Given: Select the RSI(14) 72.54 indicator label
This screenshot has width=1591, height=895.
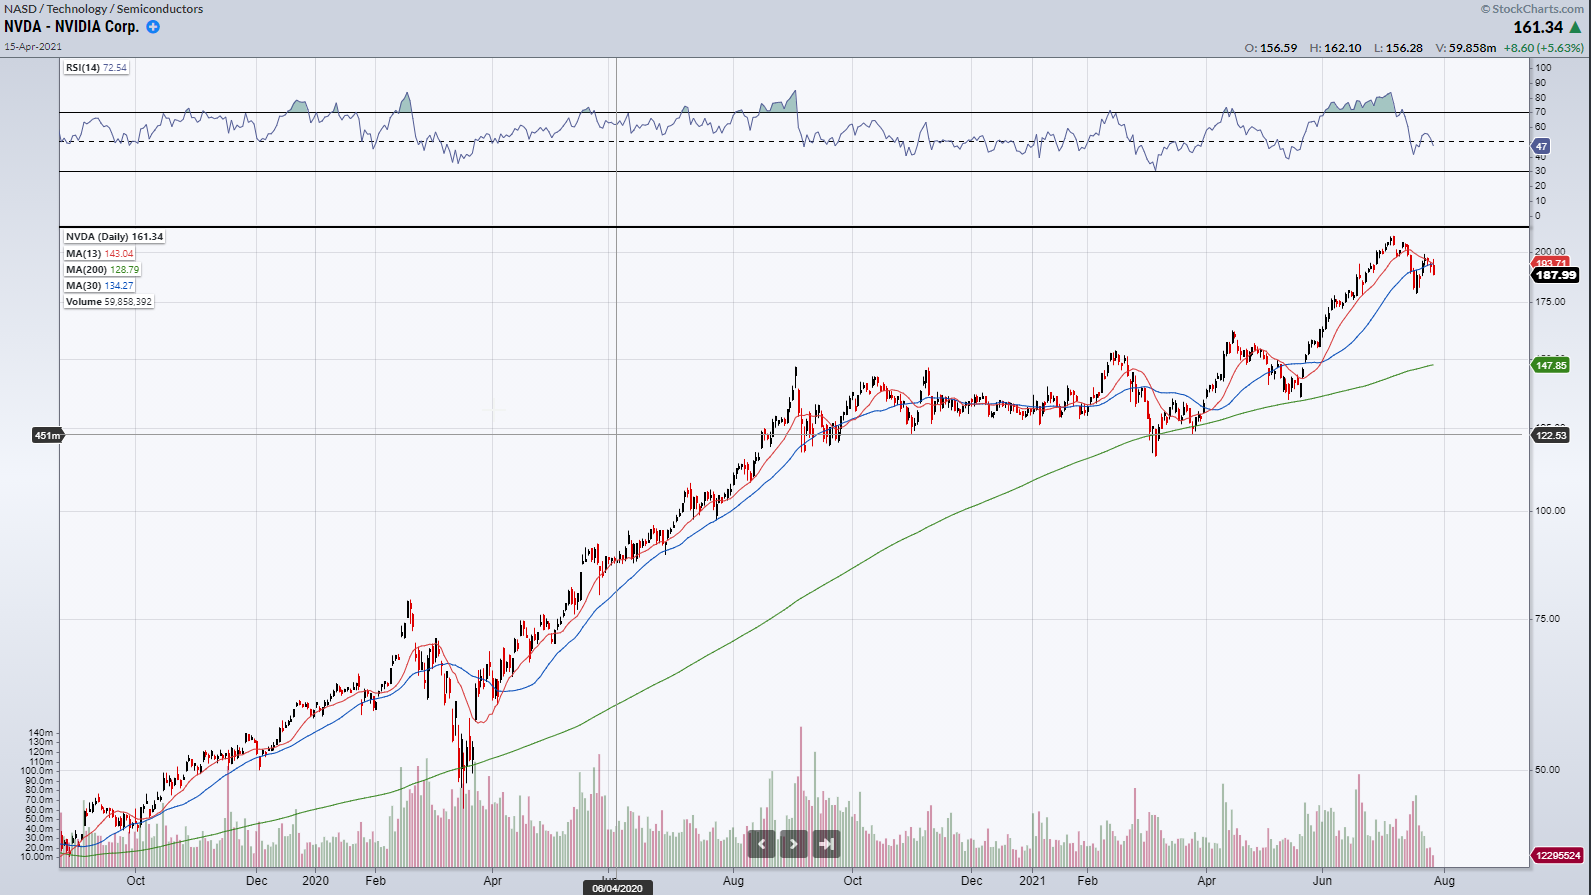Looking at the screenshot, I should click(97, 68).
